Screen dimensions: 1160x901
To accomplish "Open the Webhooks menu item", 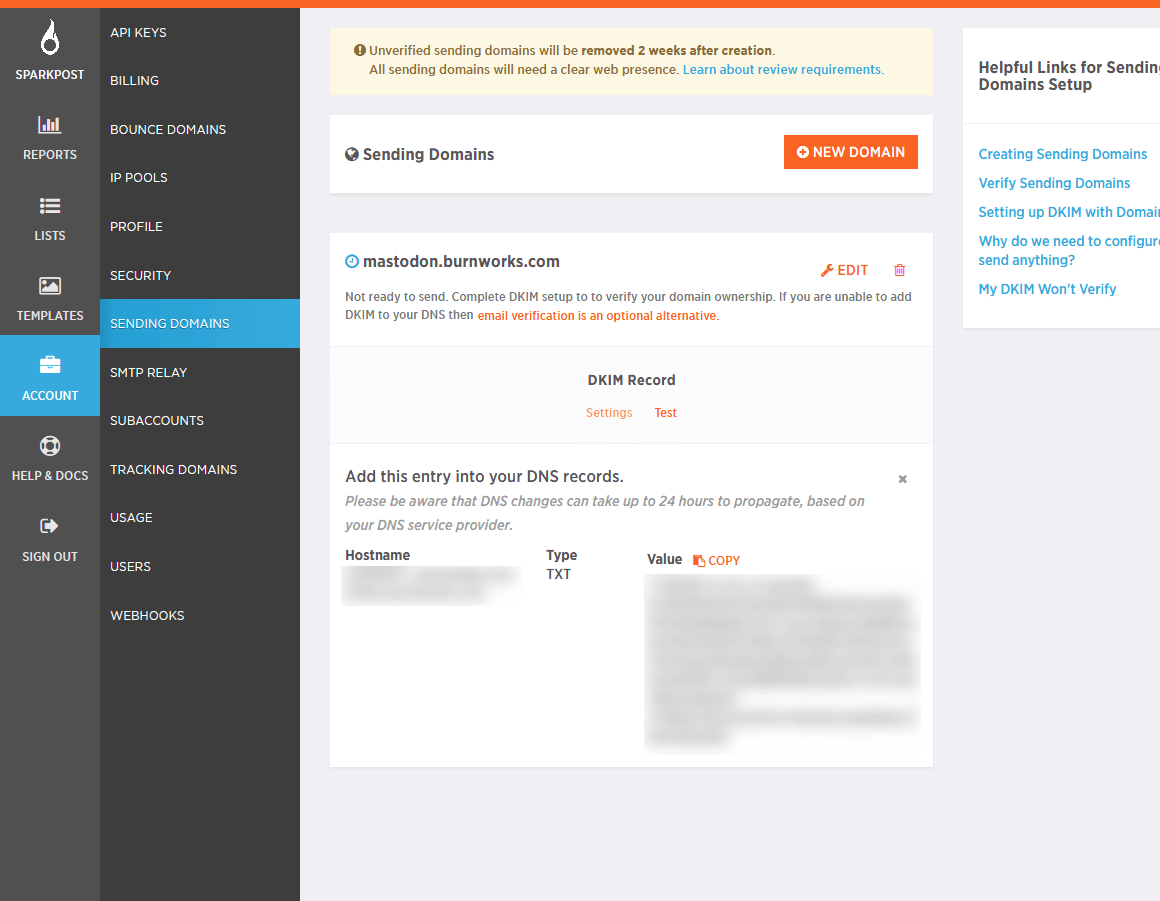I will pyautogui.click(x=147, y=615).
